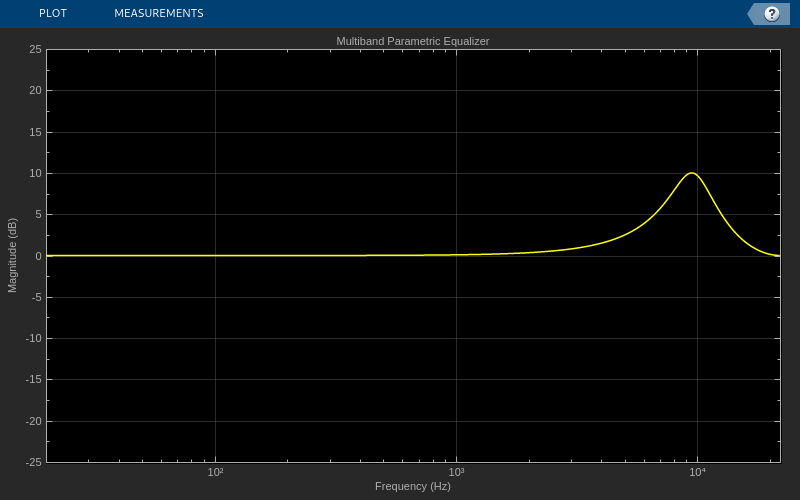Click the 10 dB magnitude tick label
This screenshot has width=800, height=500.
35,173
